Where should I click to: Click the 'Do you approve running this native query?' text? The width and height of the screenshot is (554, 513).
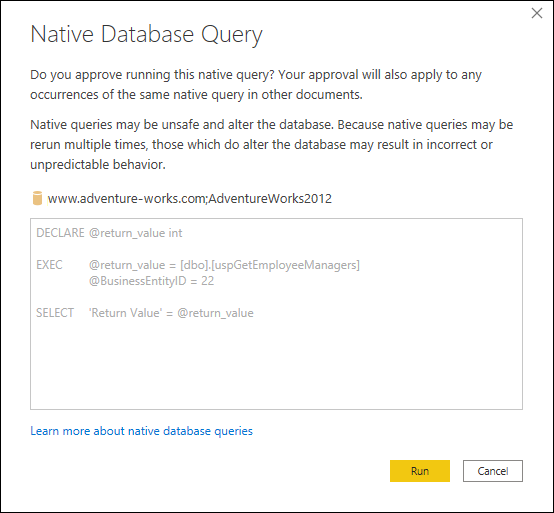(x=152, y=75)
